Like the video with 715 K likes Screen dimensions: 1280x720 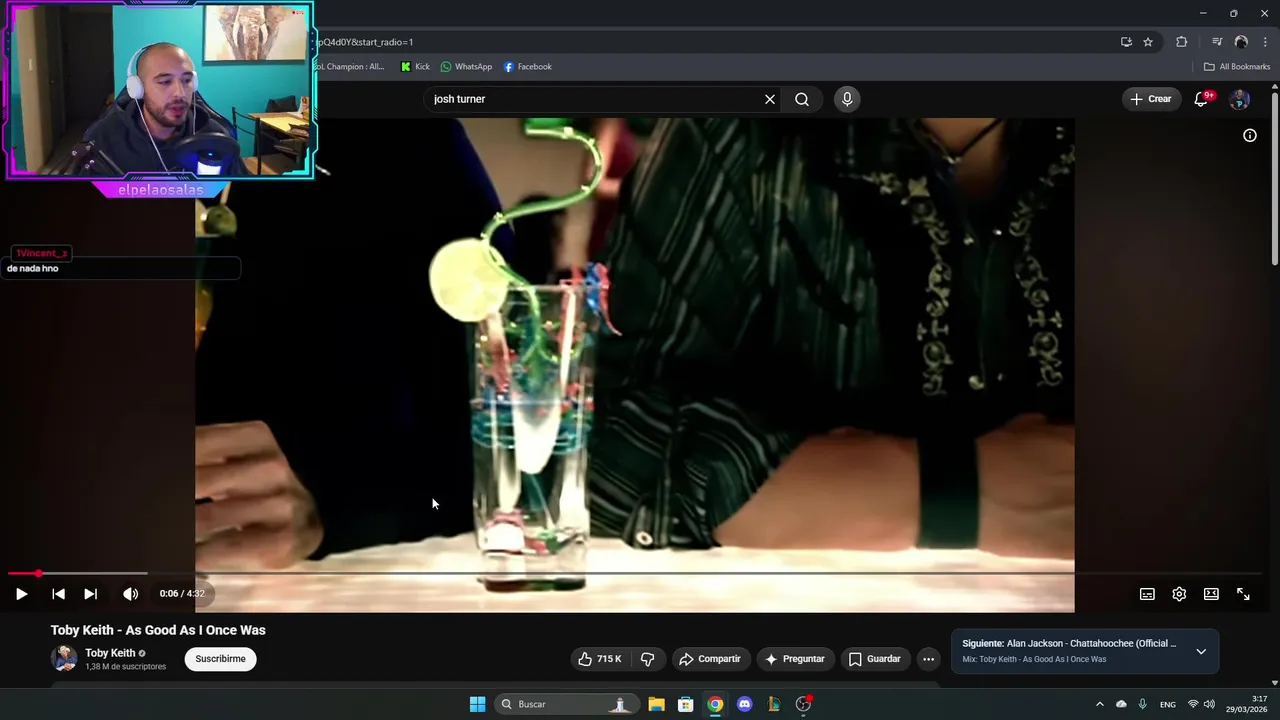[600, 659]
